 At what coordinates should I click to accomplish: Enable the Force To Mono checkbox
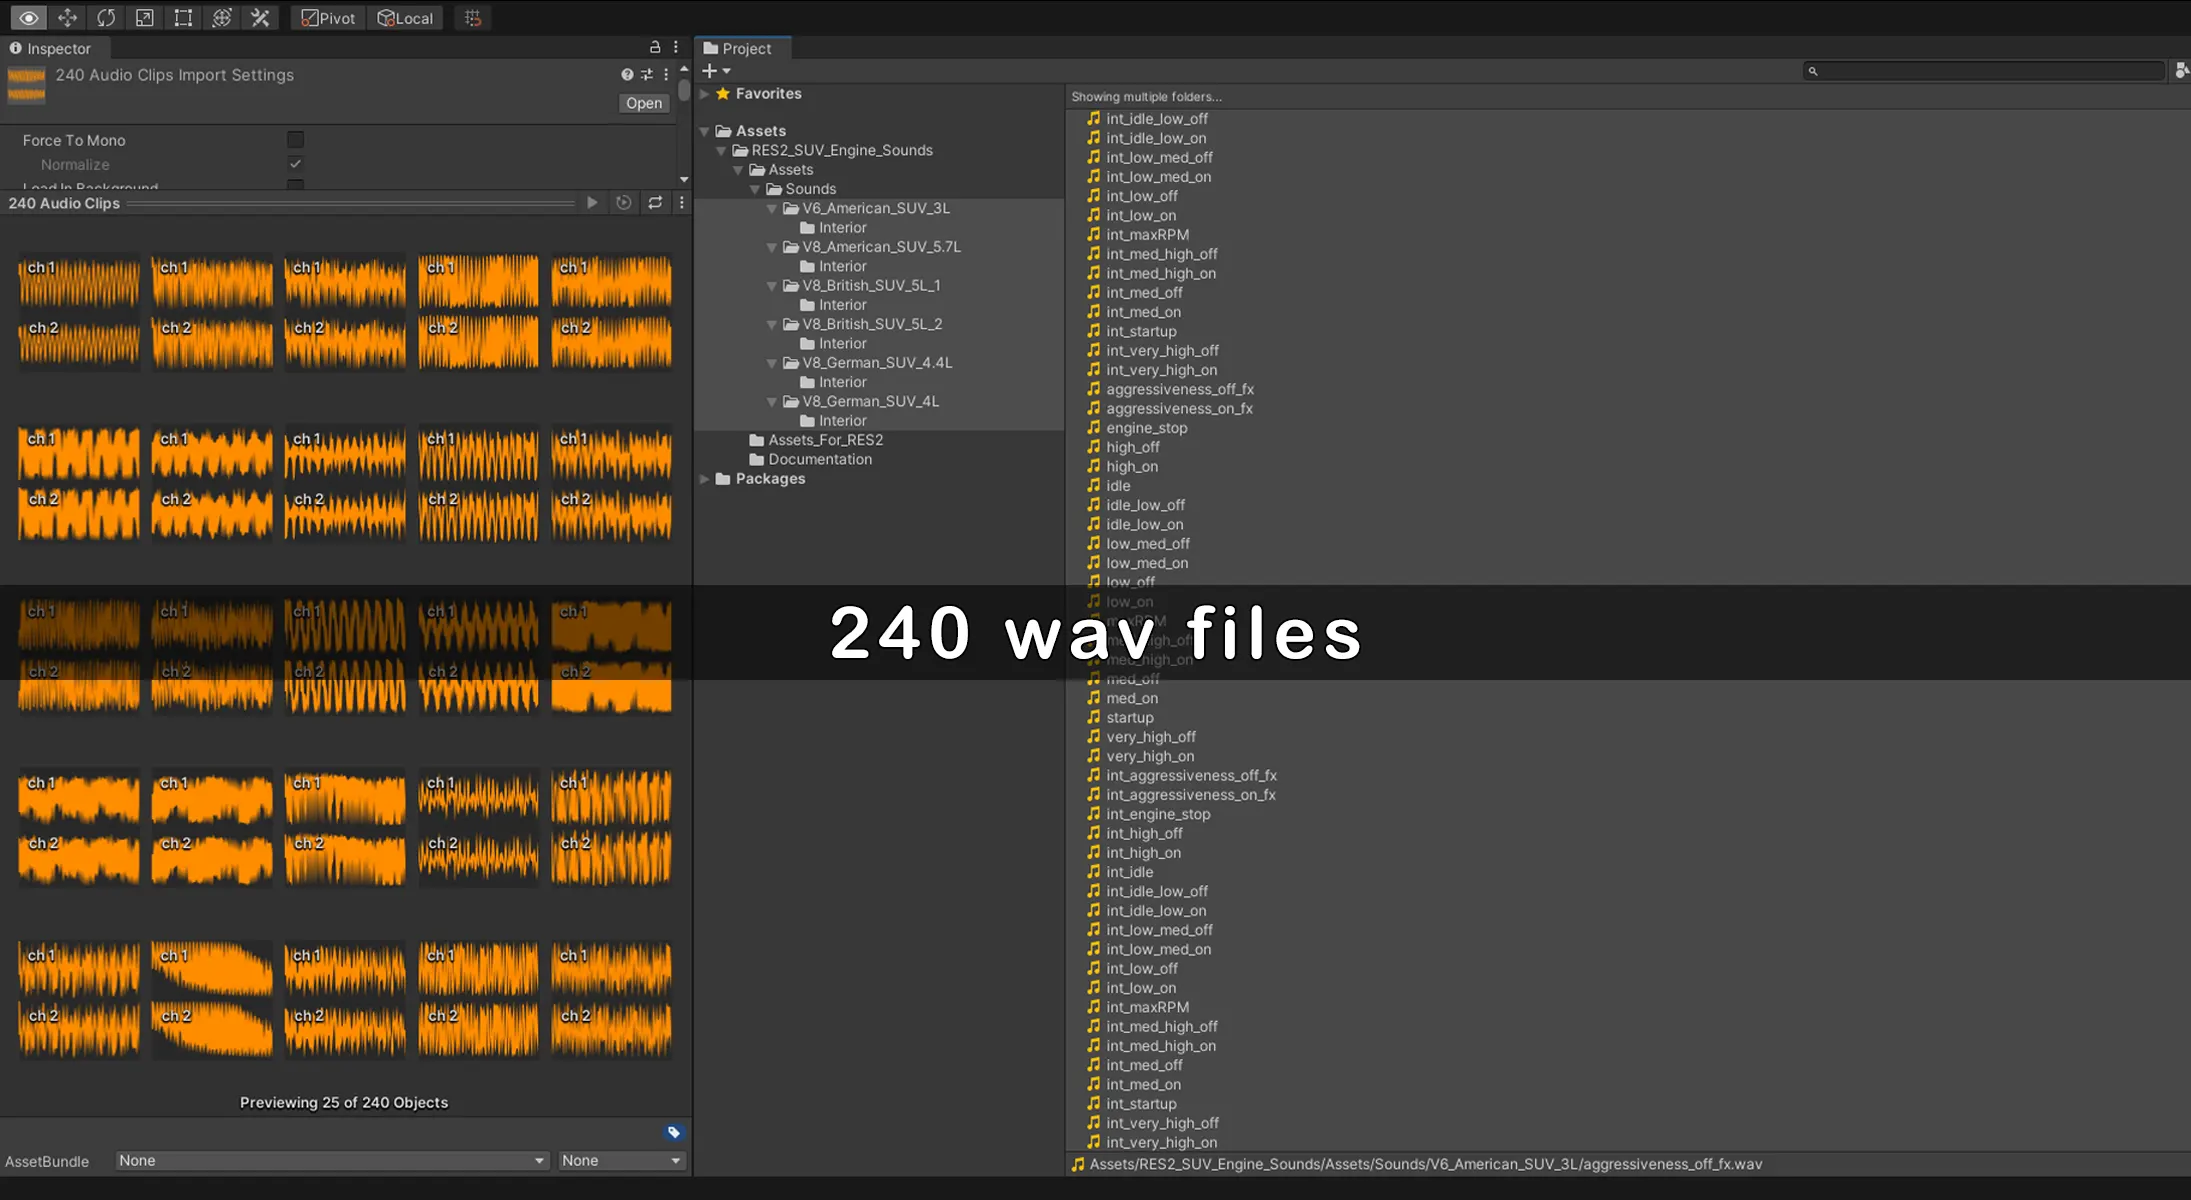pyautogui.click(x=295, y=140)
